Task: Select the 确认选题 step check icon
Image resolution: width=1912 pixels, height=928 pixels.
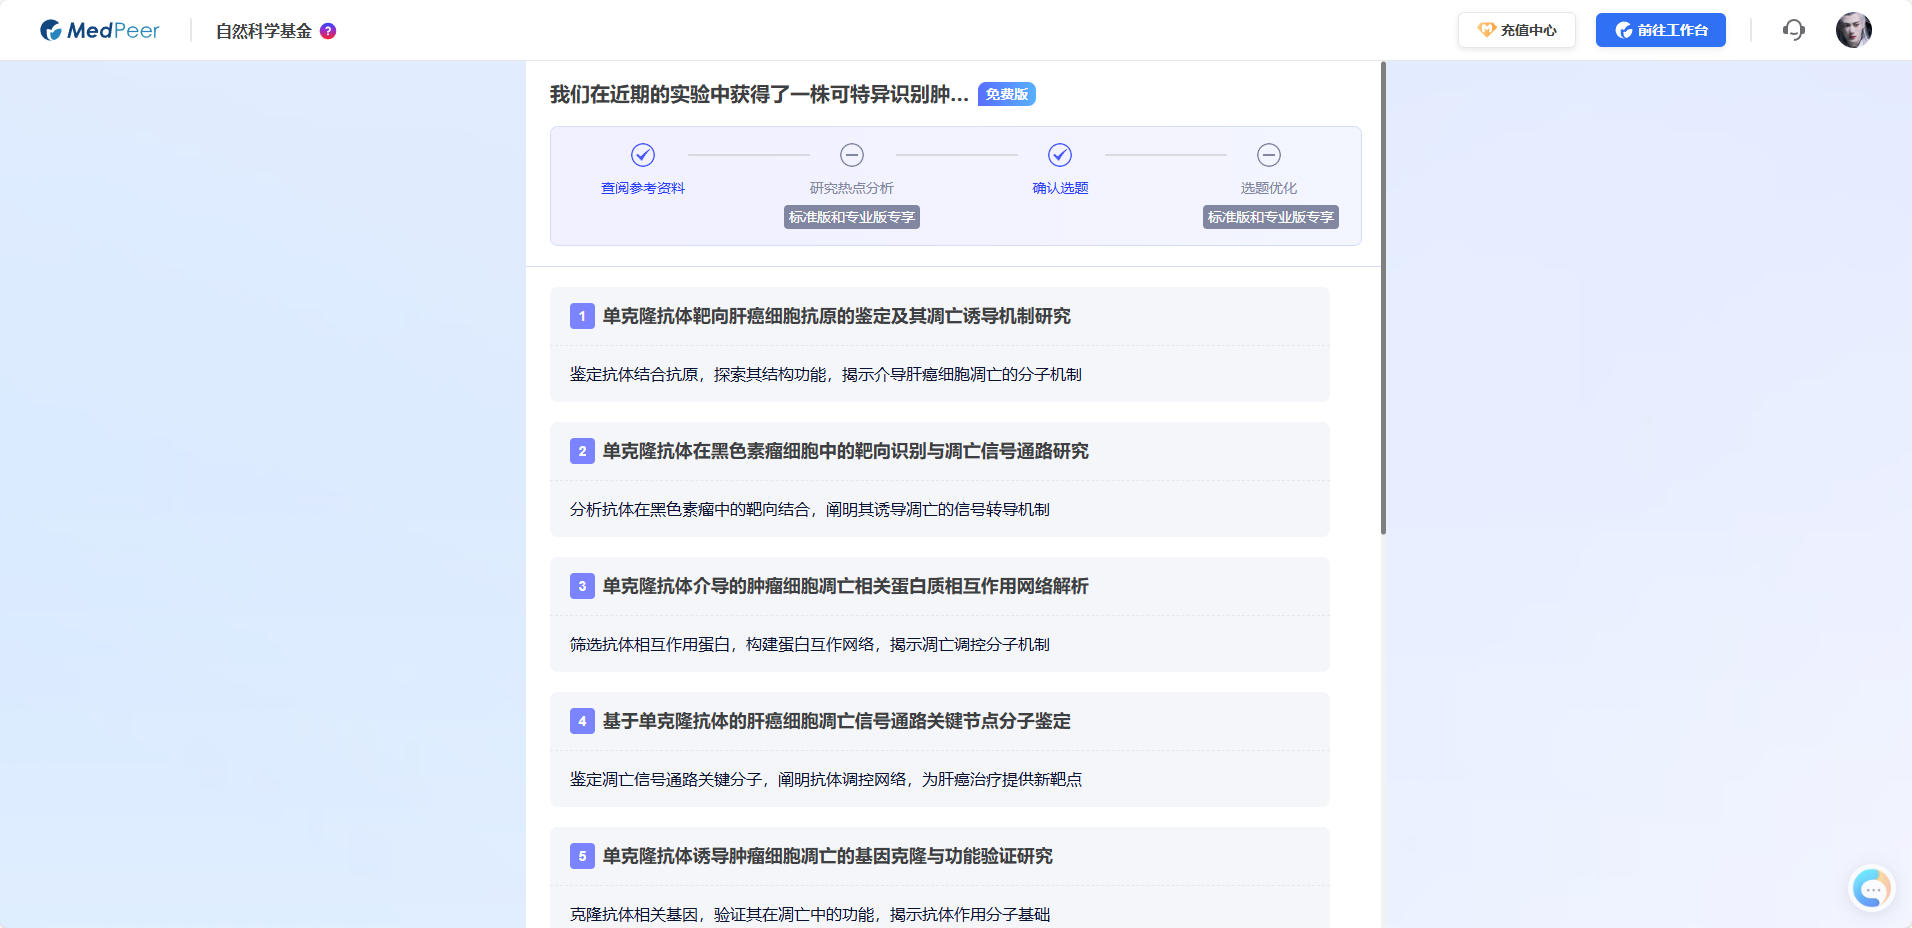Action: [1060, 155]
